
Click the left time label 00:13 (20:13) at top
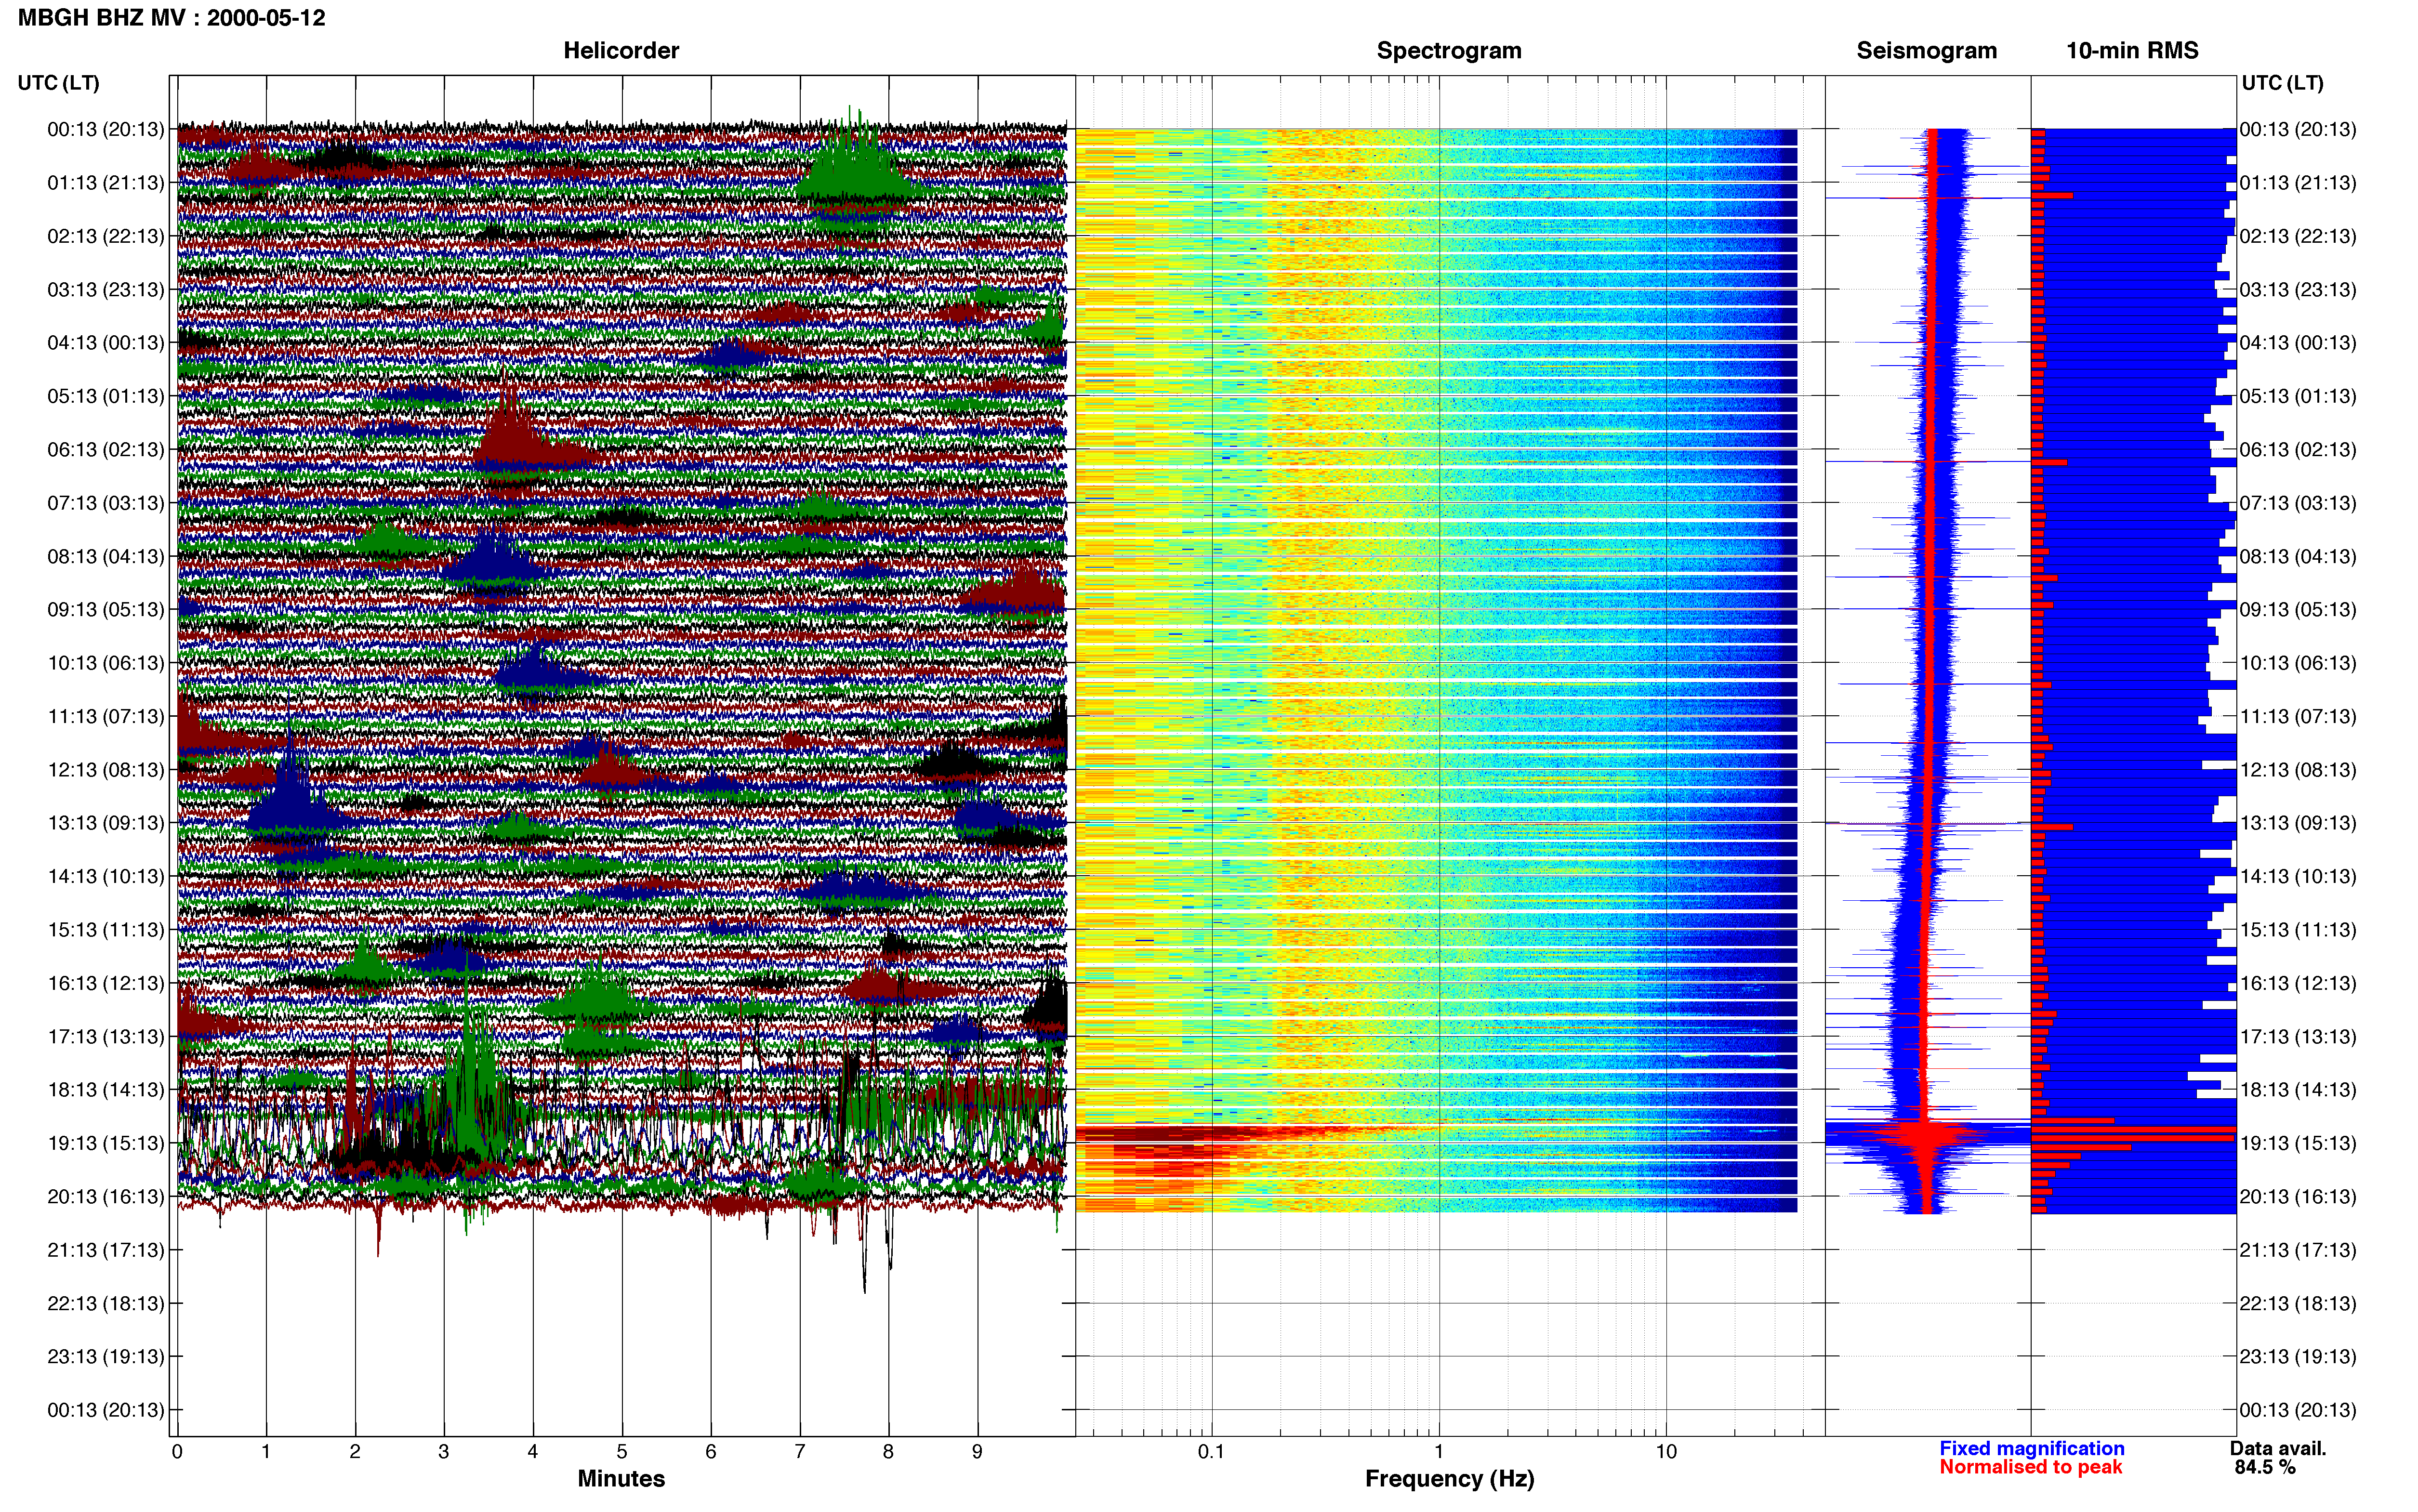coord(105,129)
